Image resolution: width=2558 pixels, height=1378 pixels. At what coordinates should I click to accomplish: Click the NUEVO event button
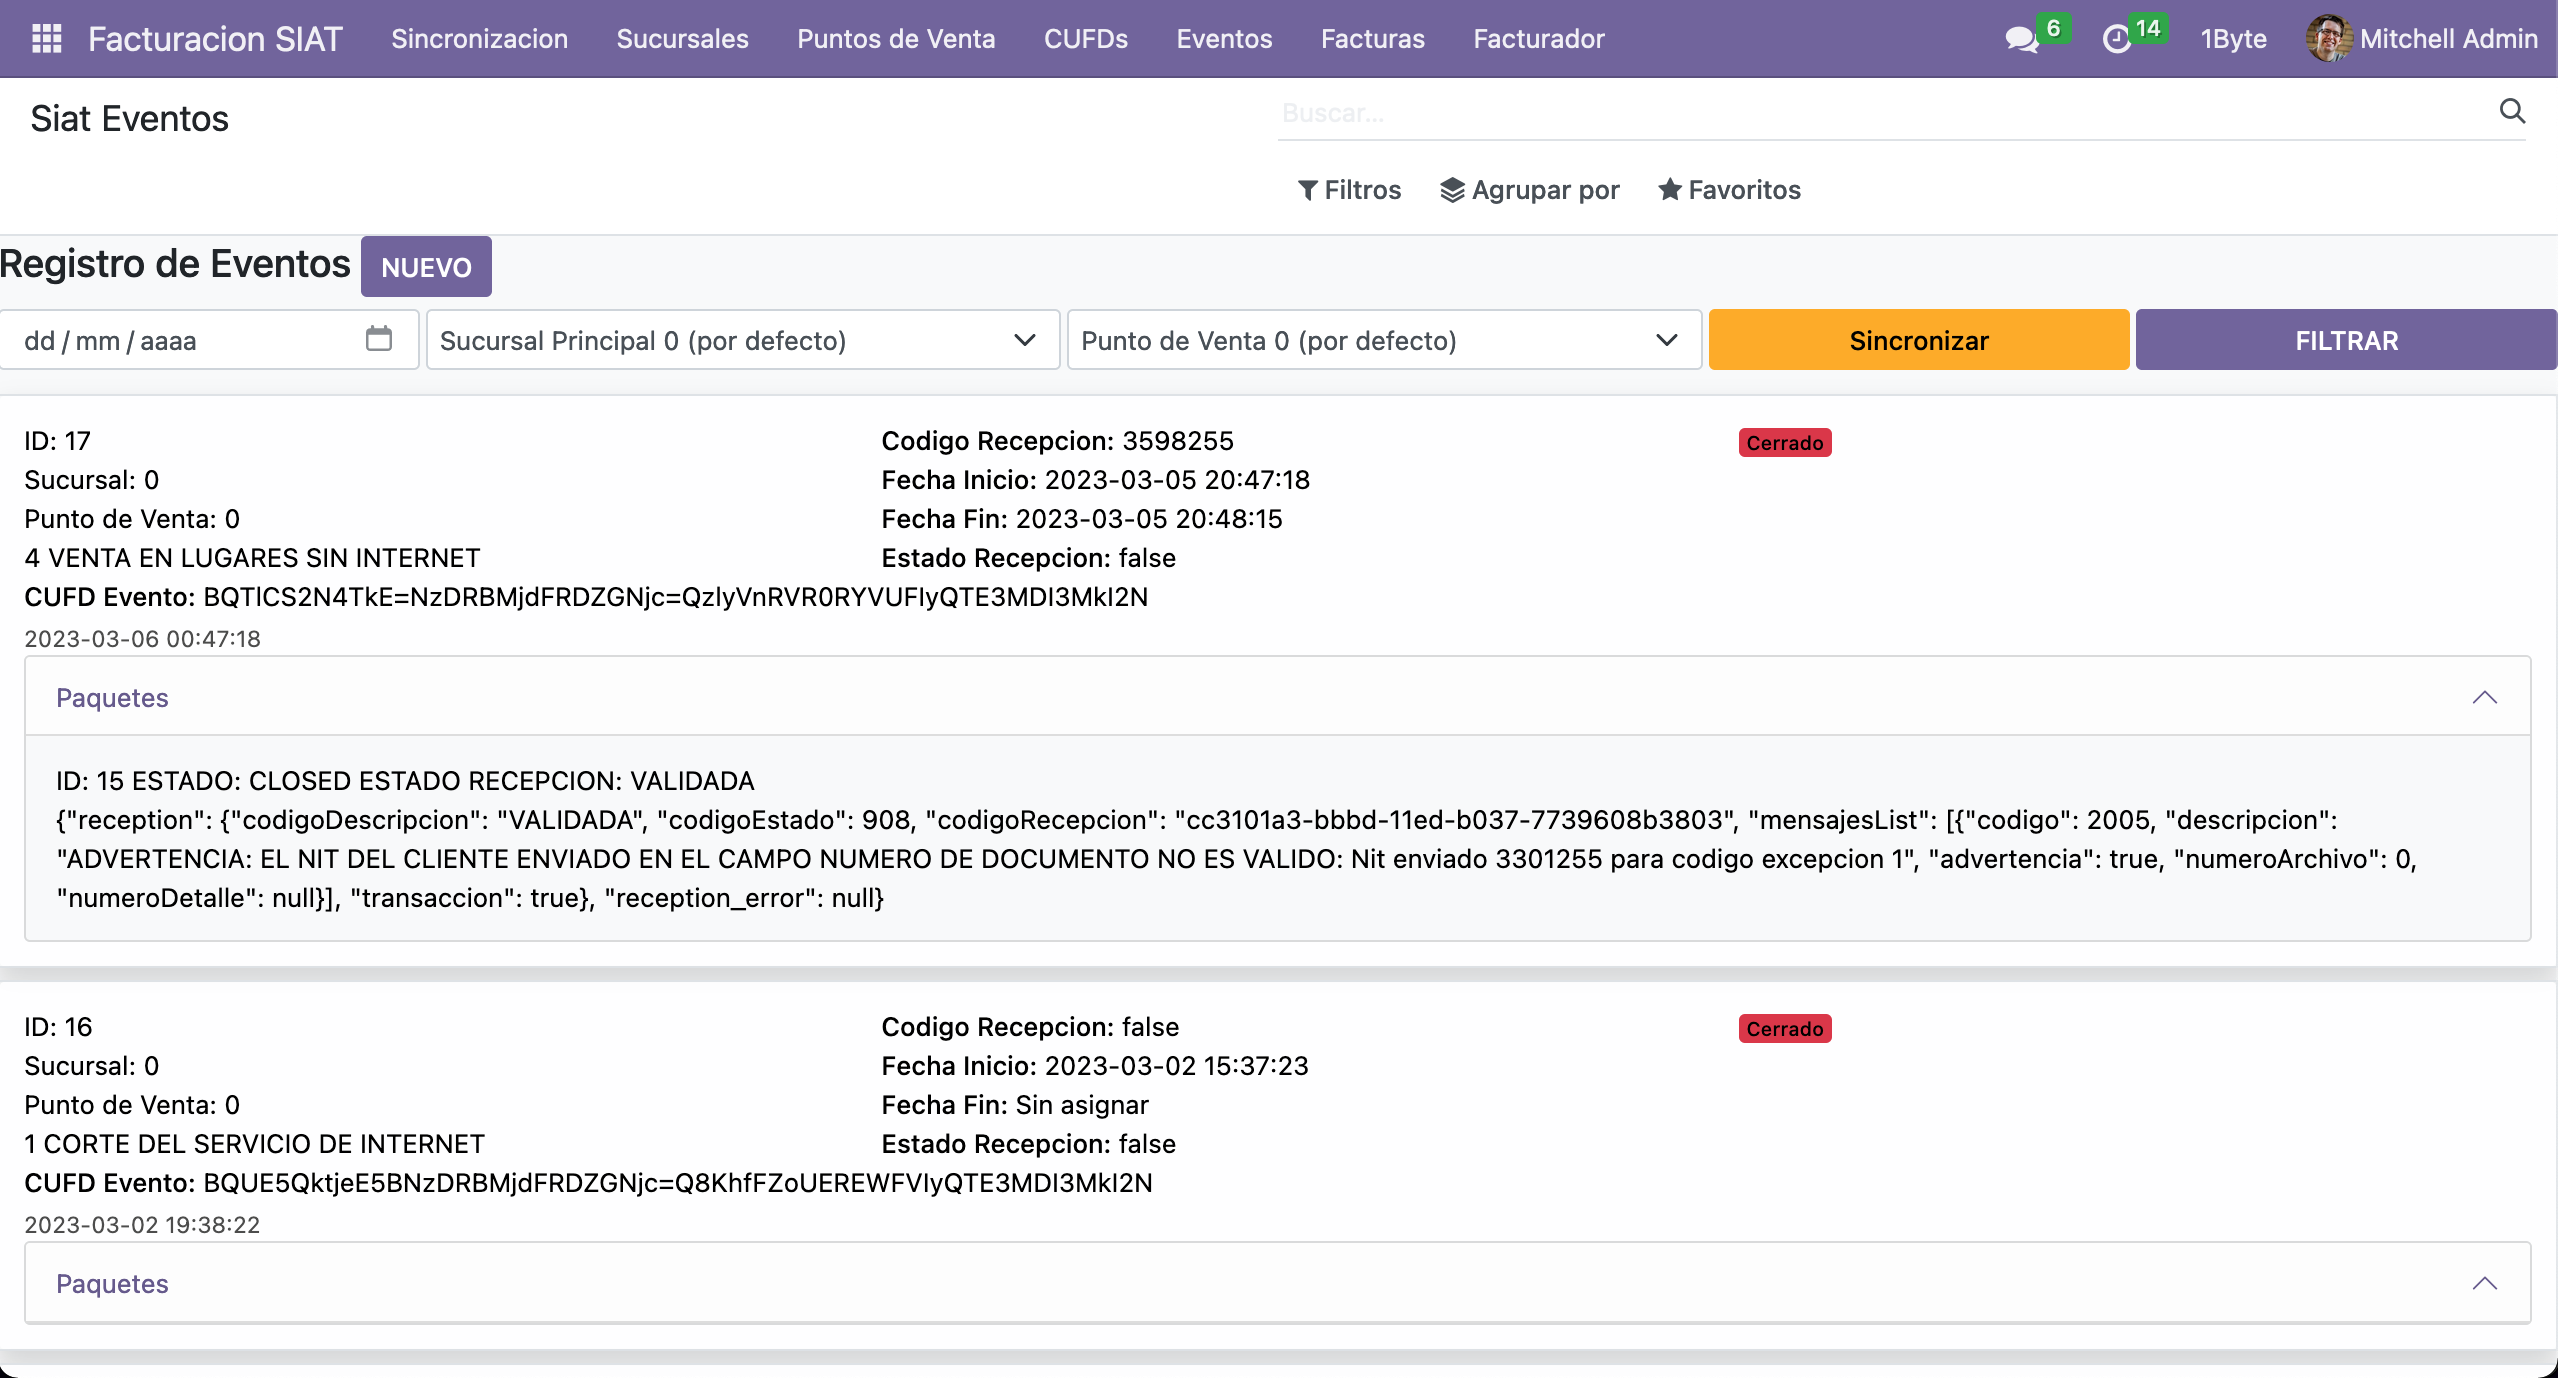click(x=426, y=267)
